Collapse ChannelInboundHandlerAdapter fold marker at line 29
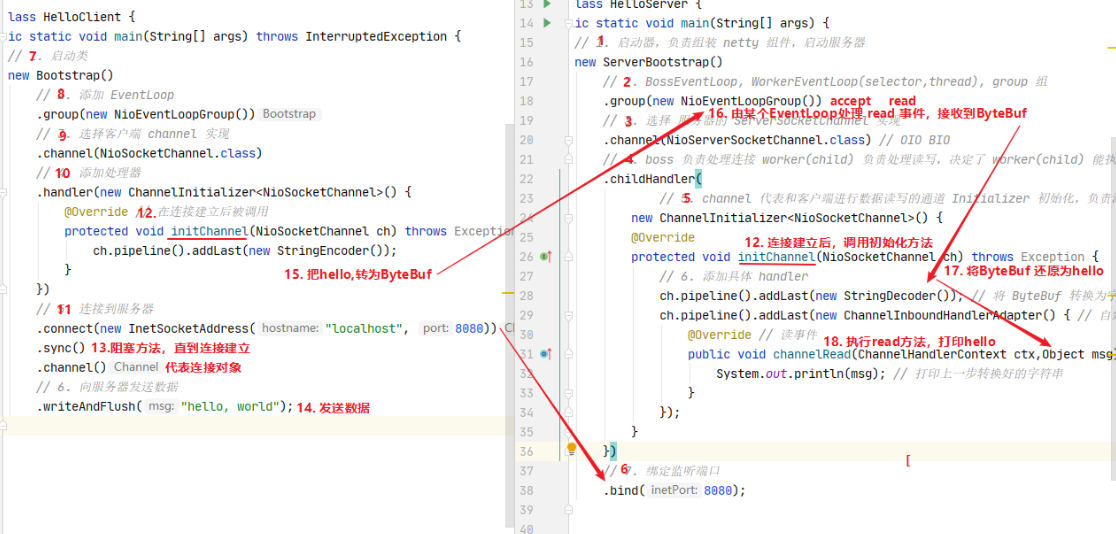 click(570, 314)
